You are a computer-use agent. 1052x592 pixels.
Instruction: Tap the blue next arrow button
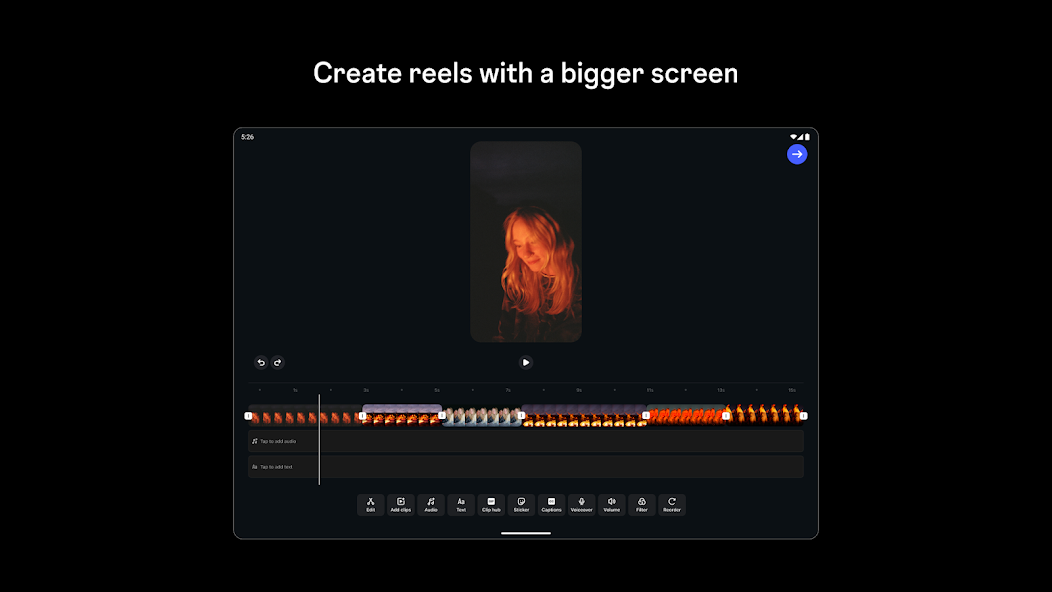tap(797, 154)
